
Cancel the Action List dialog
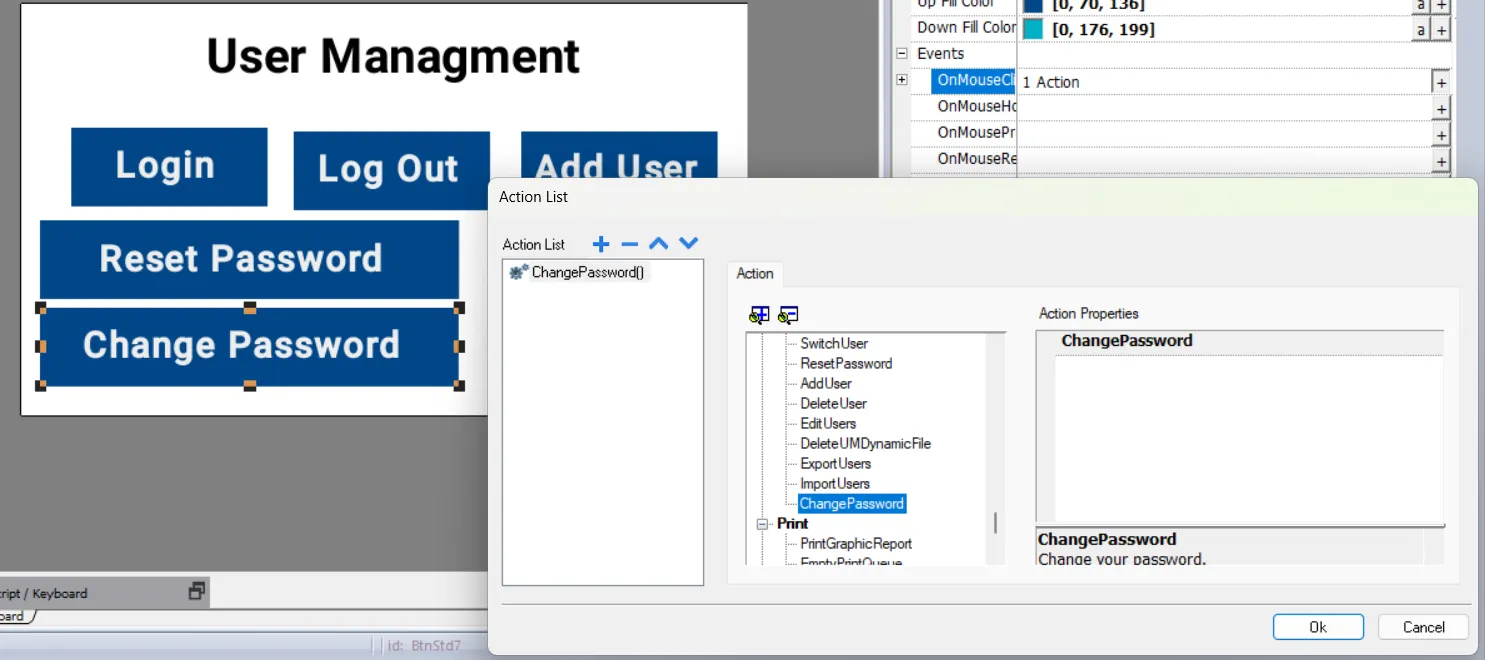coord(1423,627)
